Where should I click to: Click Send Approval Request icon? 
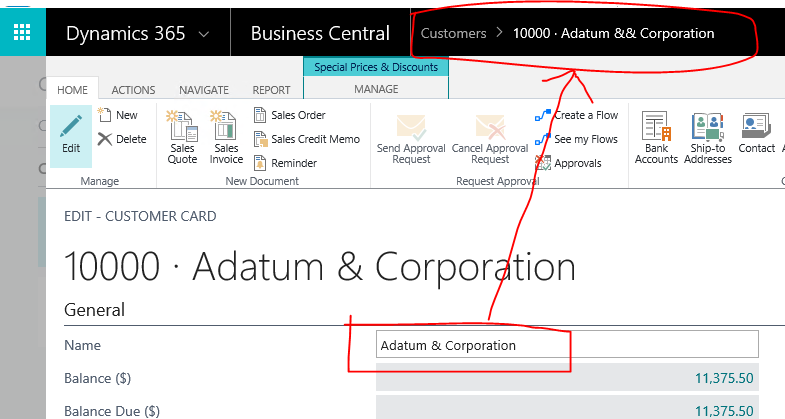tap(411, 128)
